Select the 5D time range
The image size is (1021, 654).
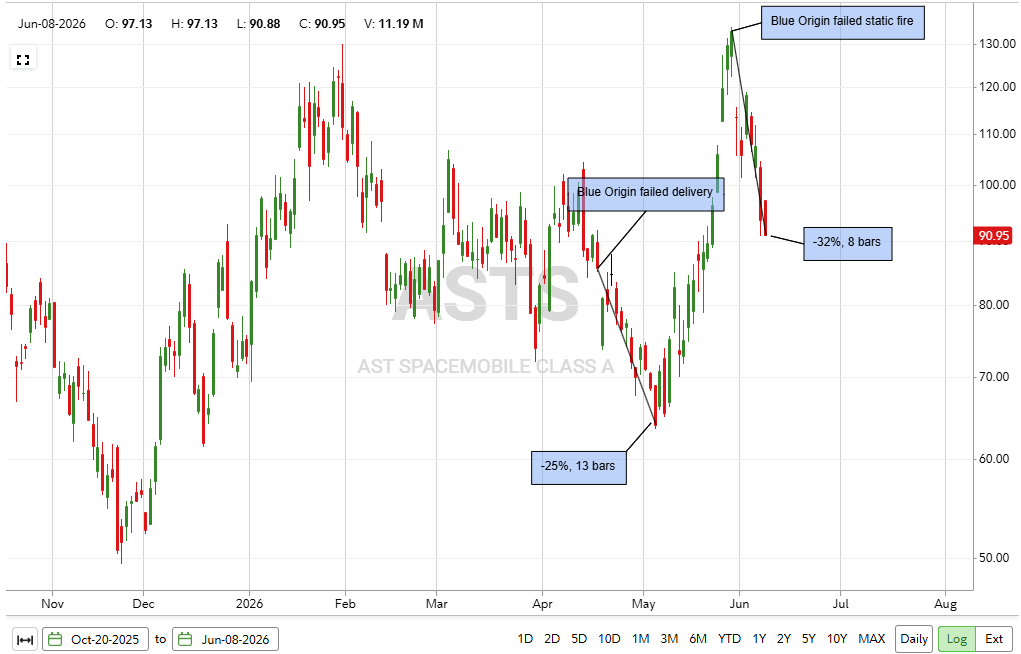(579, 639)
